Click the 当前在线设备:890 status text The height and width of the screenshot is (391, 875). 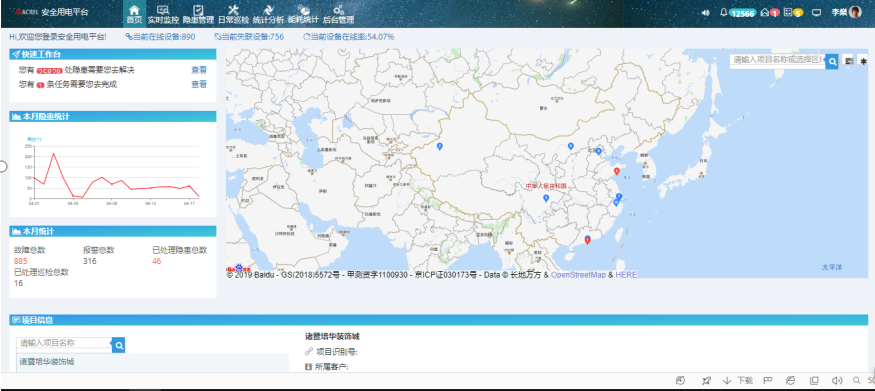click(160, 37)
